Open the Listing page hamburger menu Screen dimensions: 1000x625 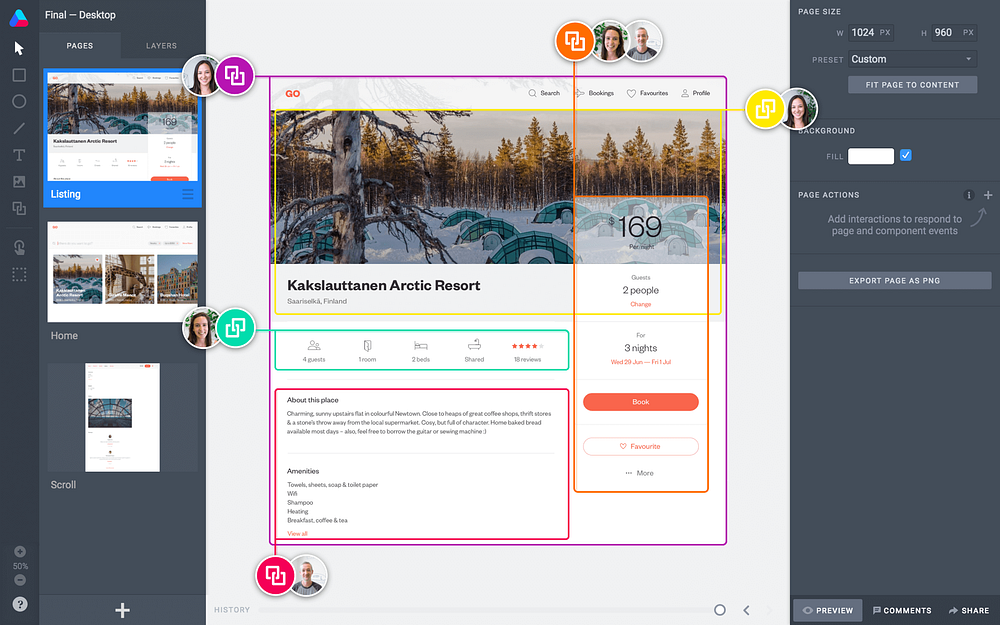(x=188, y=194)
